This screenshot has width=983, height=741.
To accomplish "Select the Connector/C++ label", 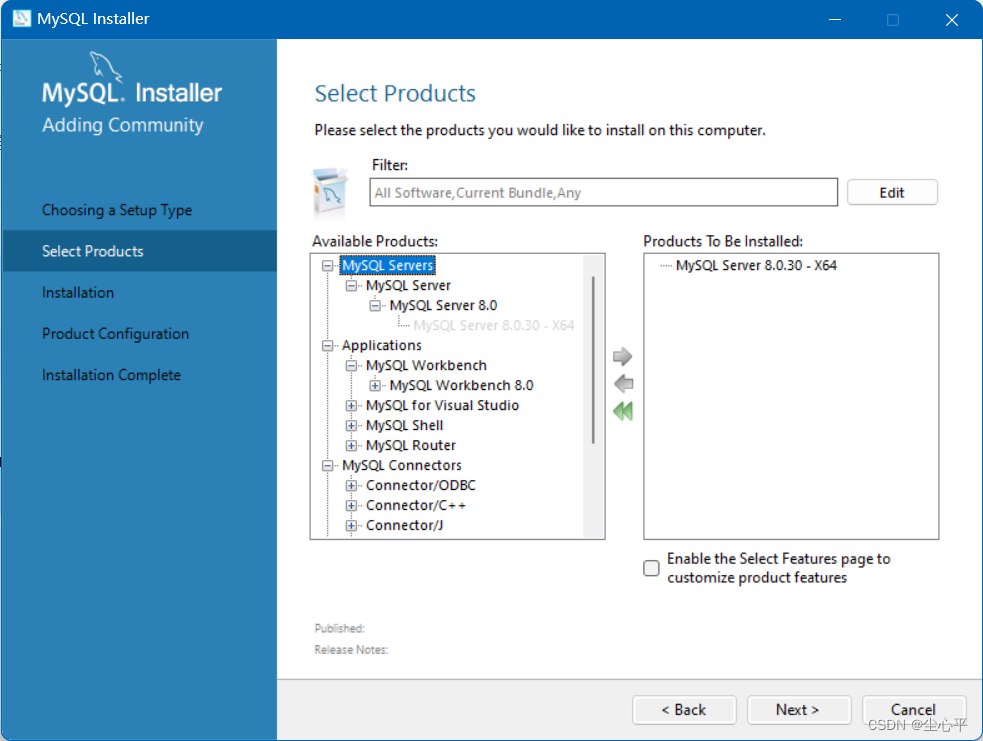I will (416, 506).
